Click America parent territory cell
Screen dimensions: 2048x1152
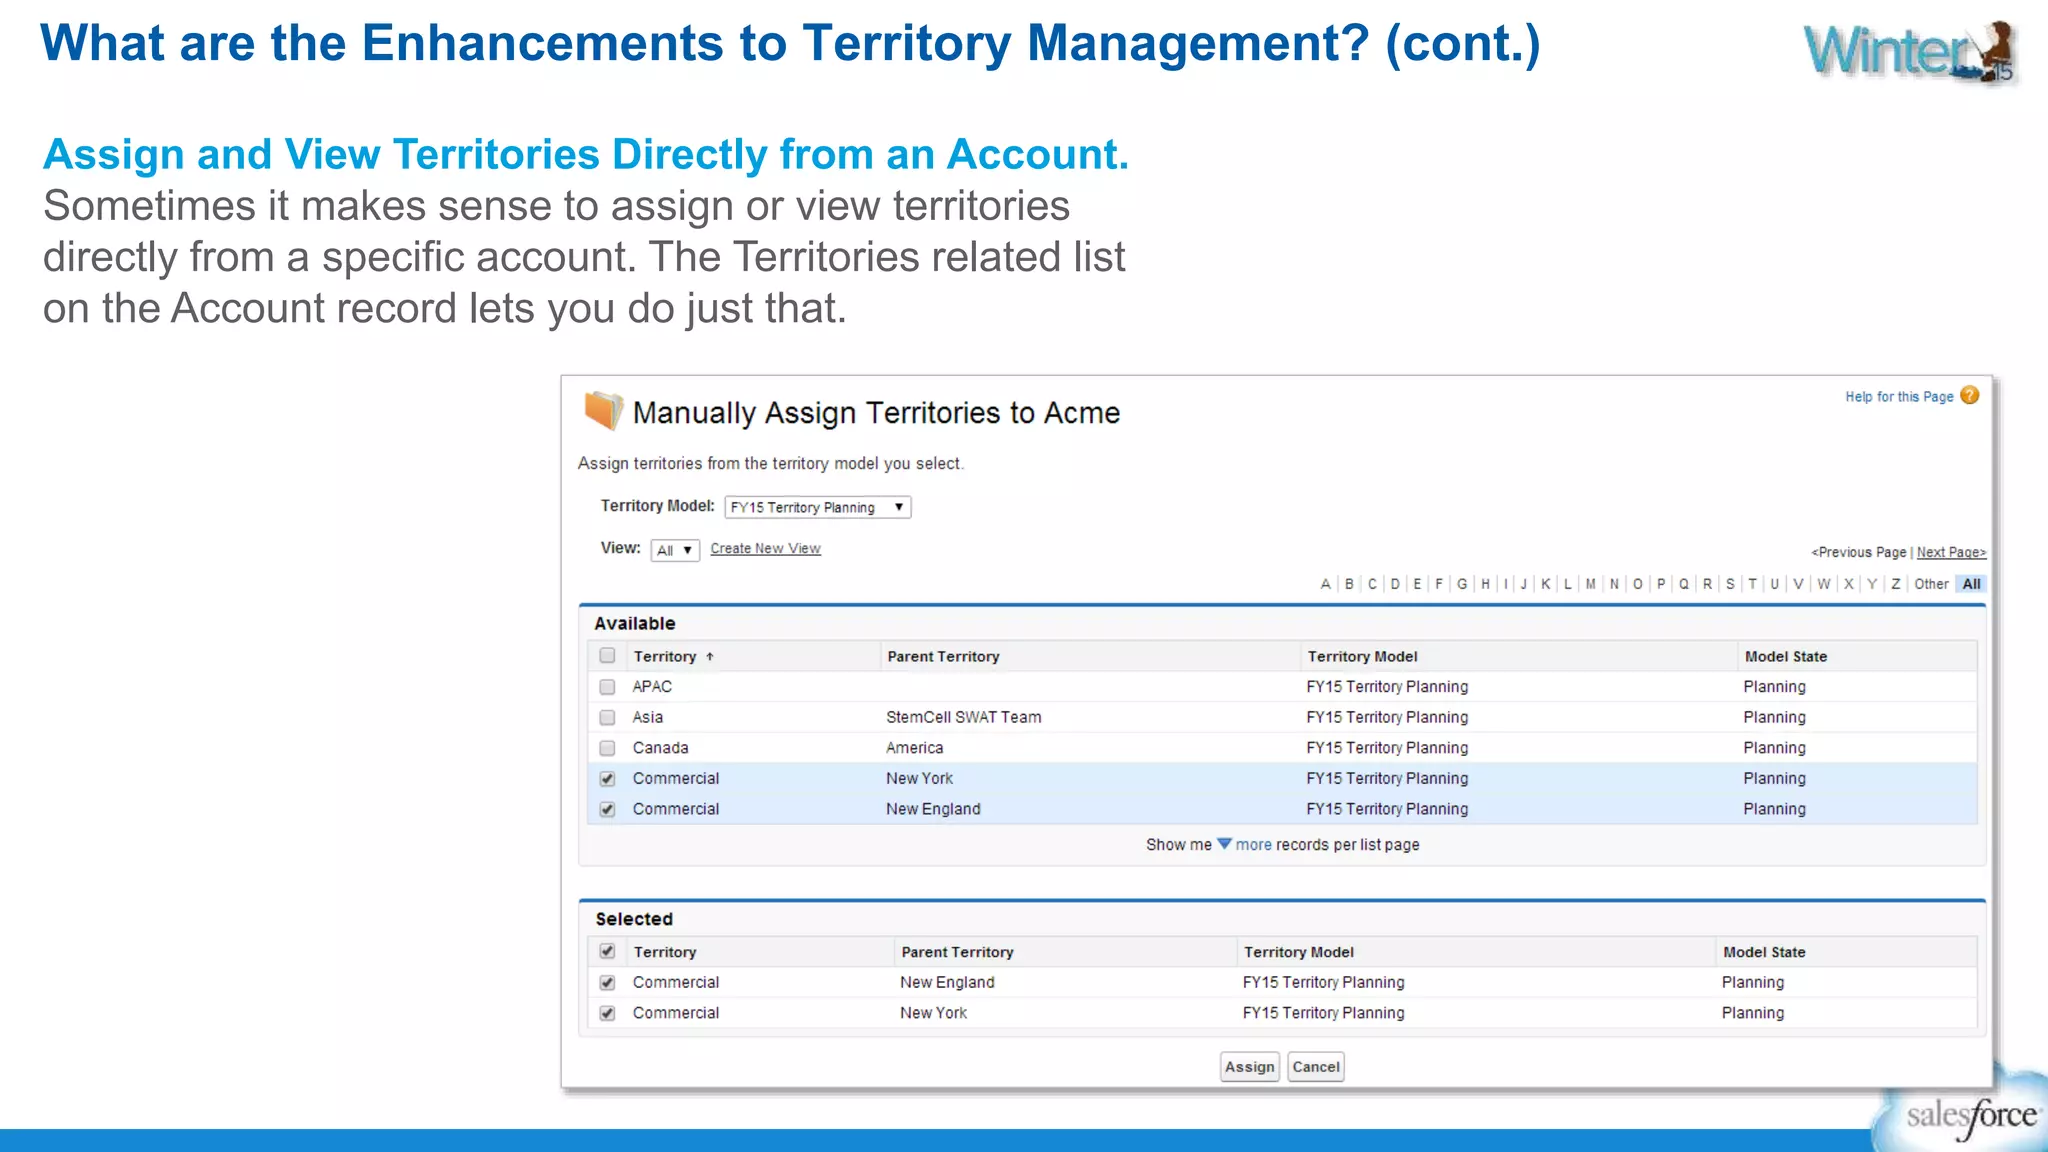[914, 748]
